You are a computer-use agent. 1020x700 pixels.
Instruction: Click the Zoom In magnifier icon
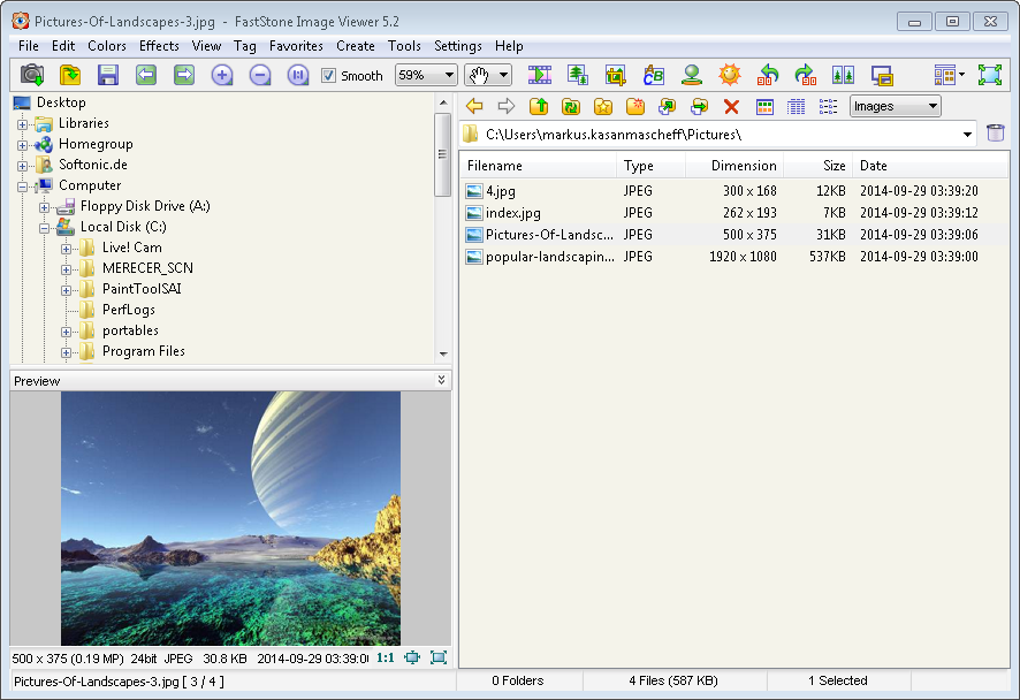tap(222, 75)
